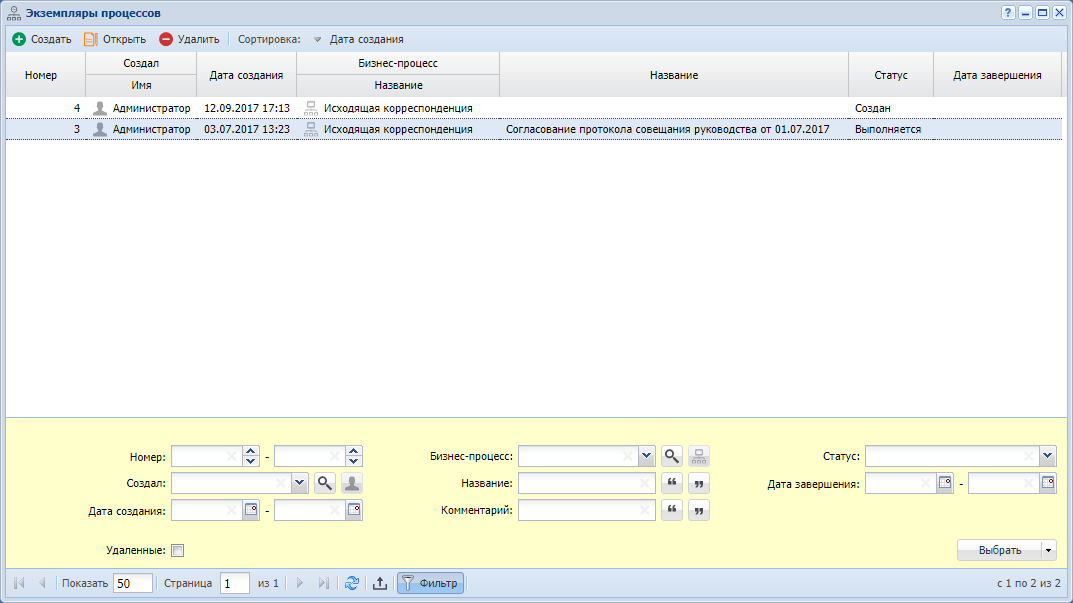This screenshot has height=603, width=1073.
Task: Click the green Создать plus icon
Action: 19,39
